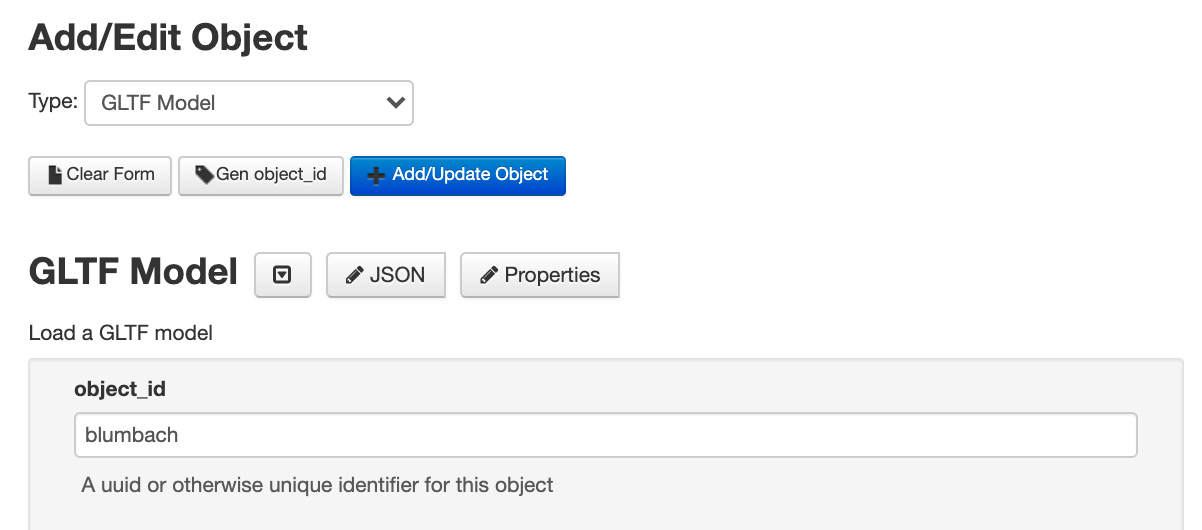This screenshot has height=530, width=1202.
Task: Click the Type: label beside the dropdown
Action: click(53, 101)
